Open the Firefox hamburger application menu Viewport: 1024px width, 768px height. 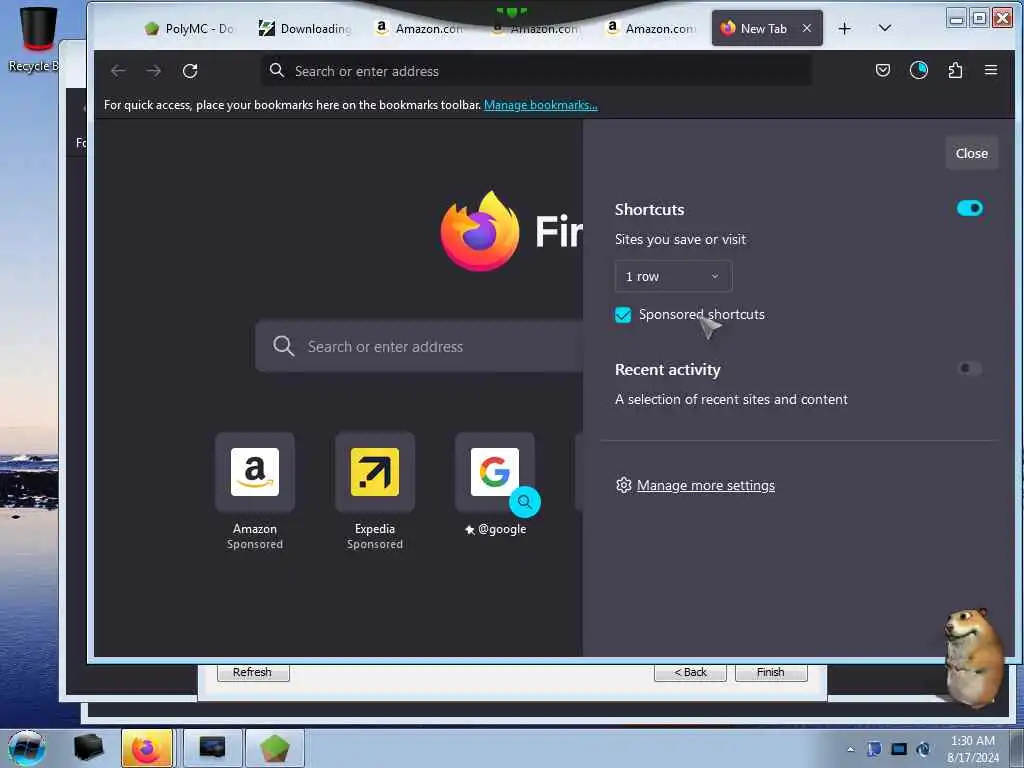991,70
